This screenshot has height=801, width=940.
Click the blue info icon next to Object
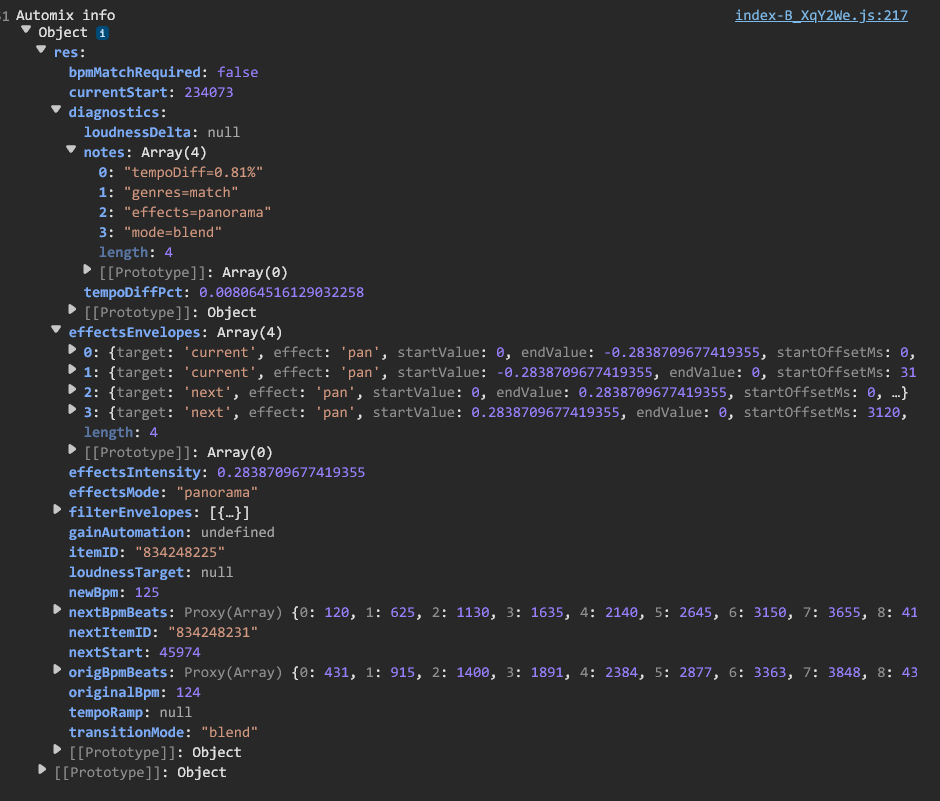pos(103,33)
